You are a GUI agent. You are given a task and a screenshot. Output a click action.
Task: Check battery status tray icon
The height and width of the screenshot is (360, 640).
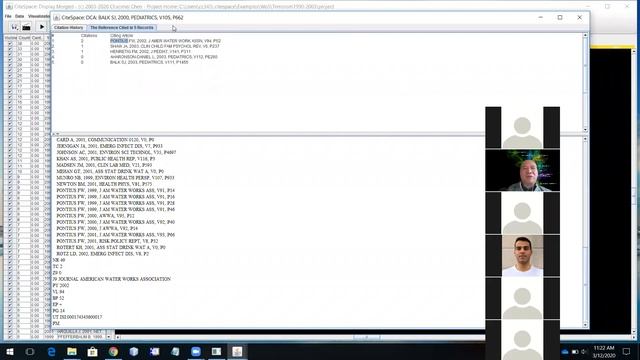pos(575,351)
